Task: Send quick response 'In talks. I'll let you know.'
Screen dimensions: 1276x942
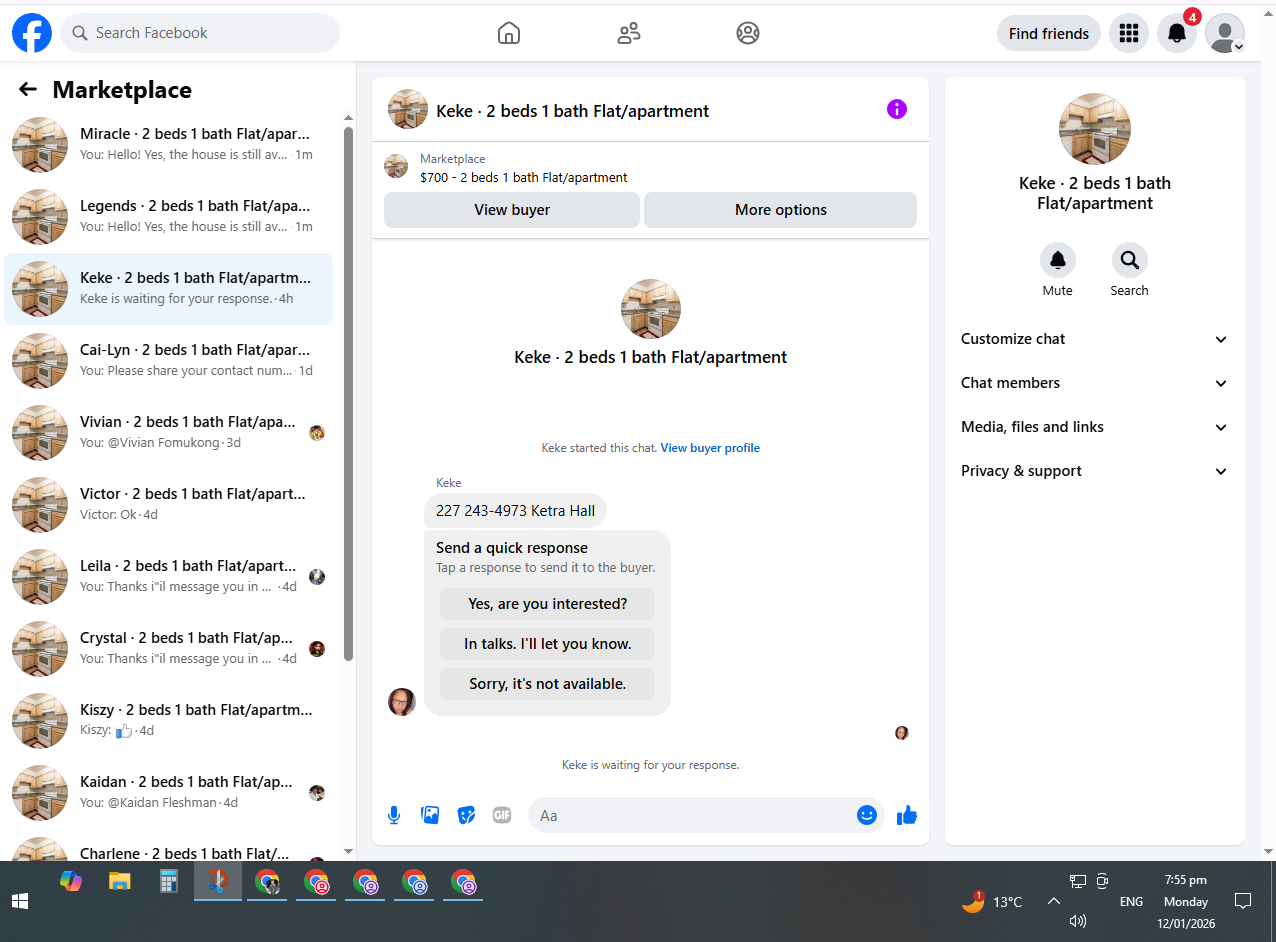Action: (548, 644)
